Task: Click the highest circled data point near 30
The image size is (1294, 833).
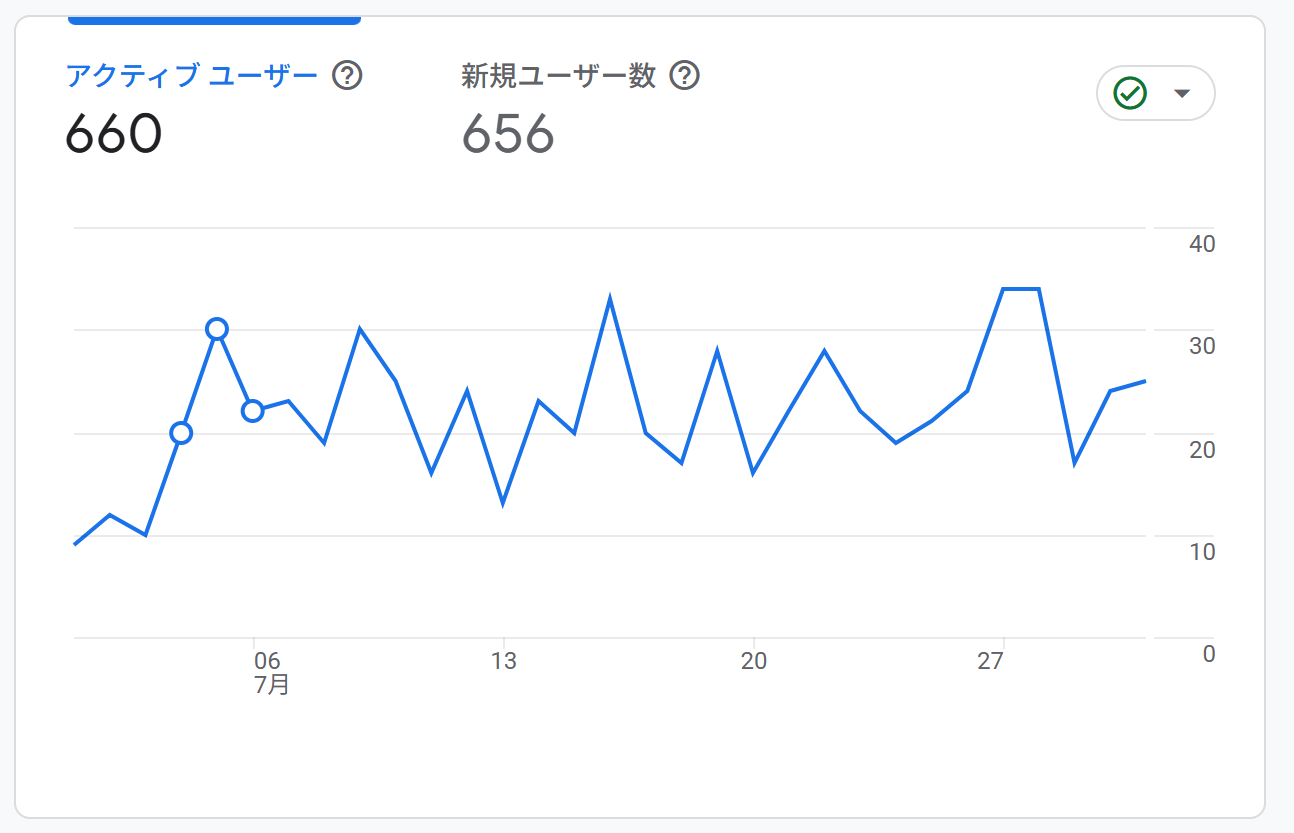Action: (x=217, y=329)
